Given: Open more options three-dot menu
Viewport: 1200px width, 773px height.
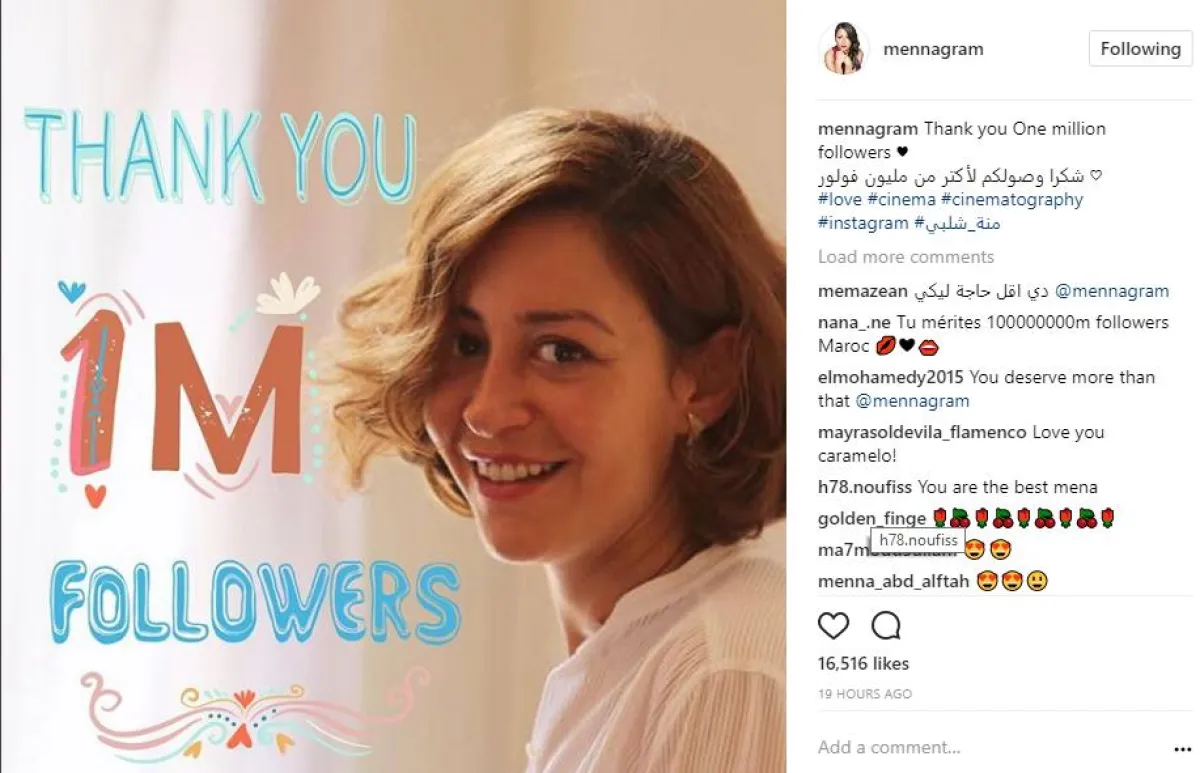Looking at the screenshot, I should pos(1182,748).
